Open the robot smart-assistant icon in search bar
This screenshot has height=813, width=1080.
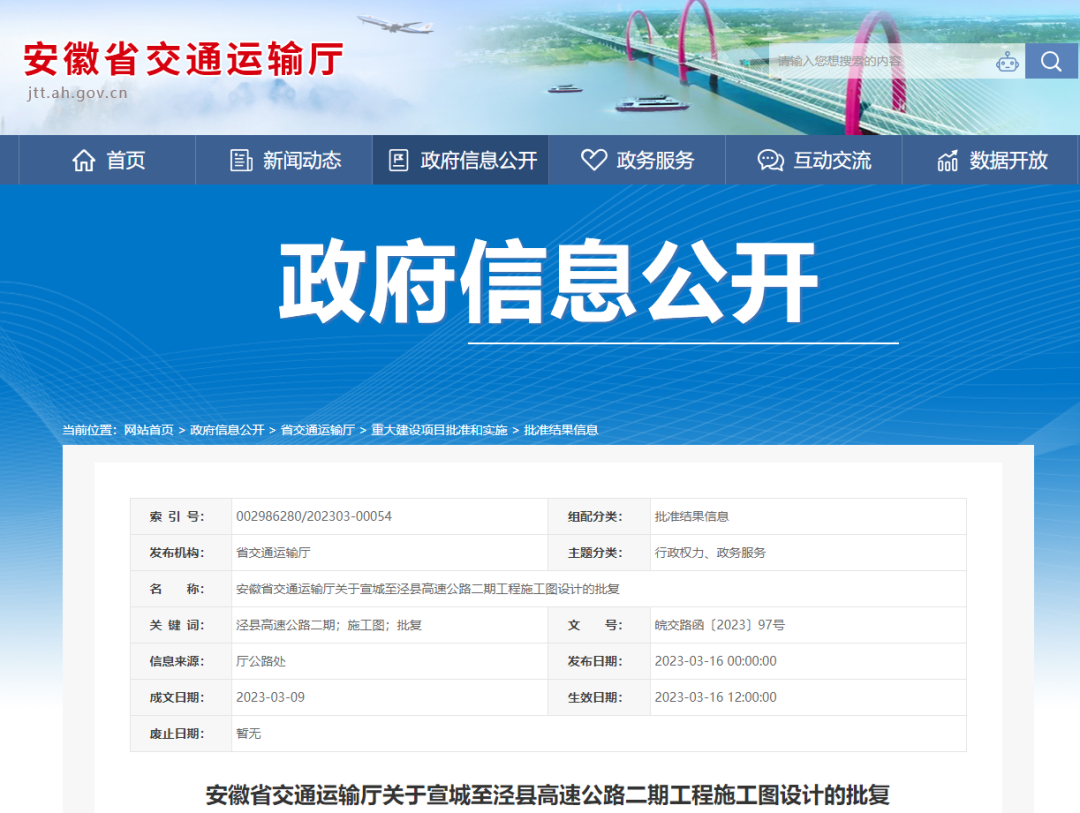pyautogui.click(x=1008, y=60)
